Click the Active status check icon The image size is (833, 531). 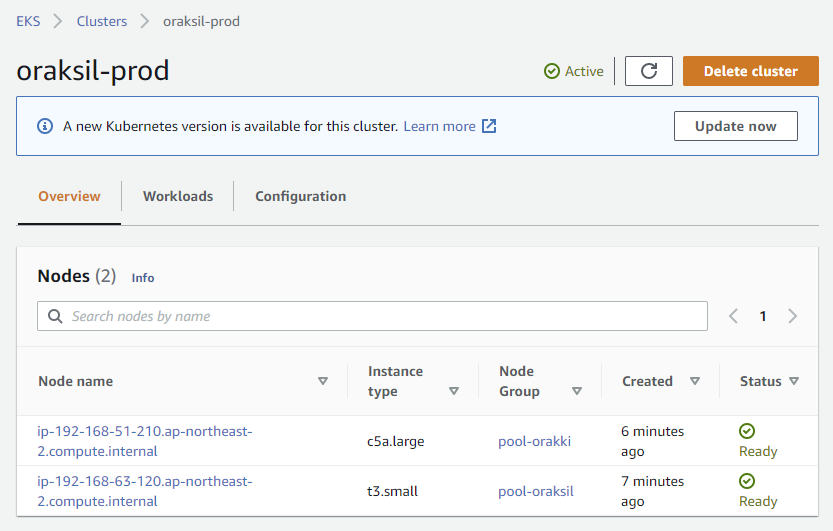[x=552, y=71]
